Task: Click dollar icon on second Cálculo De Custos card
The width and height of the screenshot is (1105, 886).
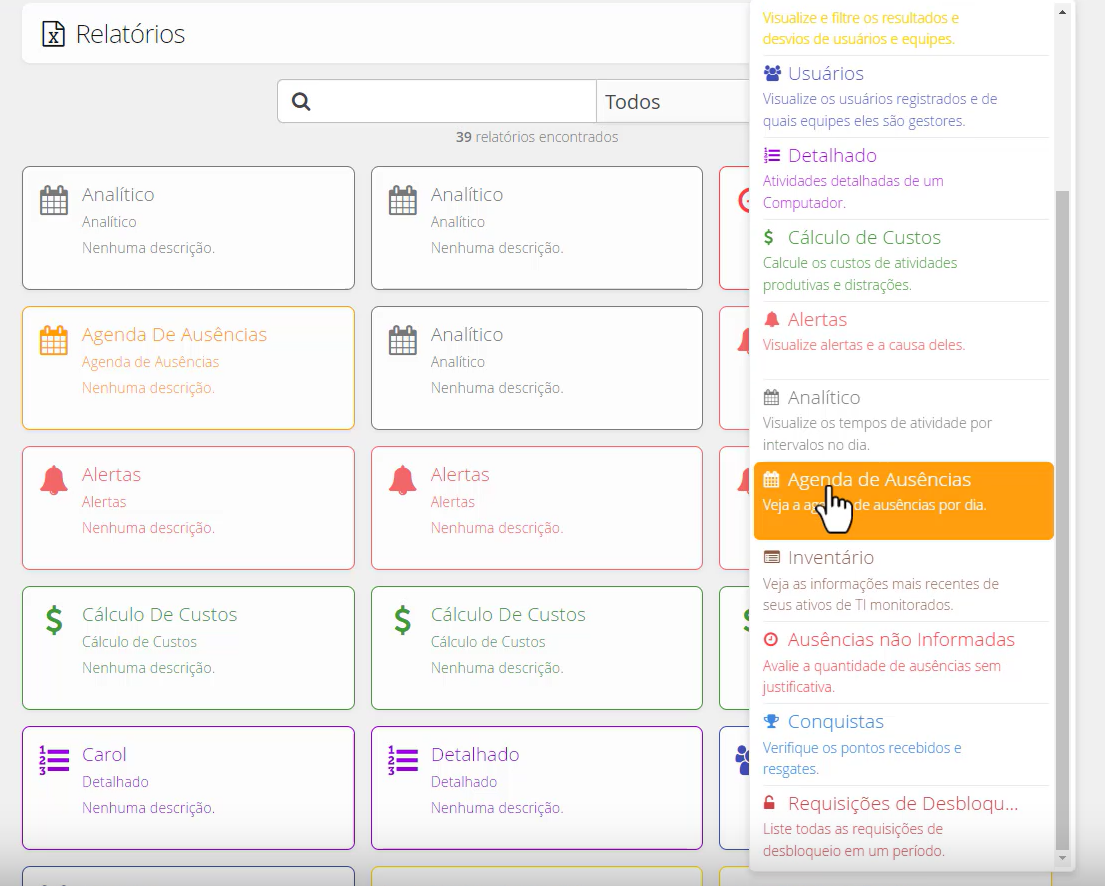Action: click(x=402, y=620)
